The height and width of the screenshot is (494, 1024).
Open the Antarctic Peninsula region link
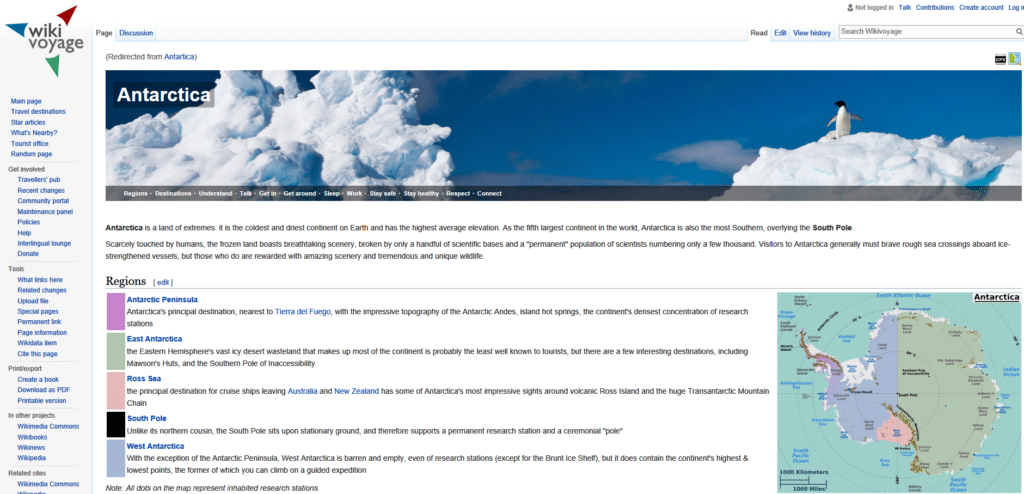[x=162, y=300]
